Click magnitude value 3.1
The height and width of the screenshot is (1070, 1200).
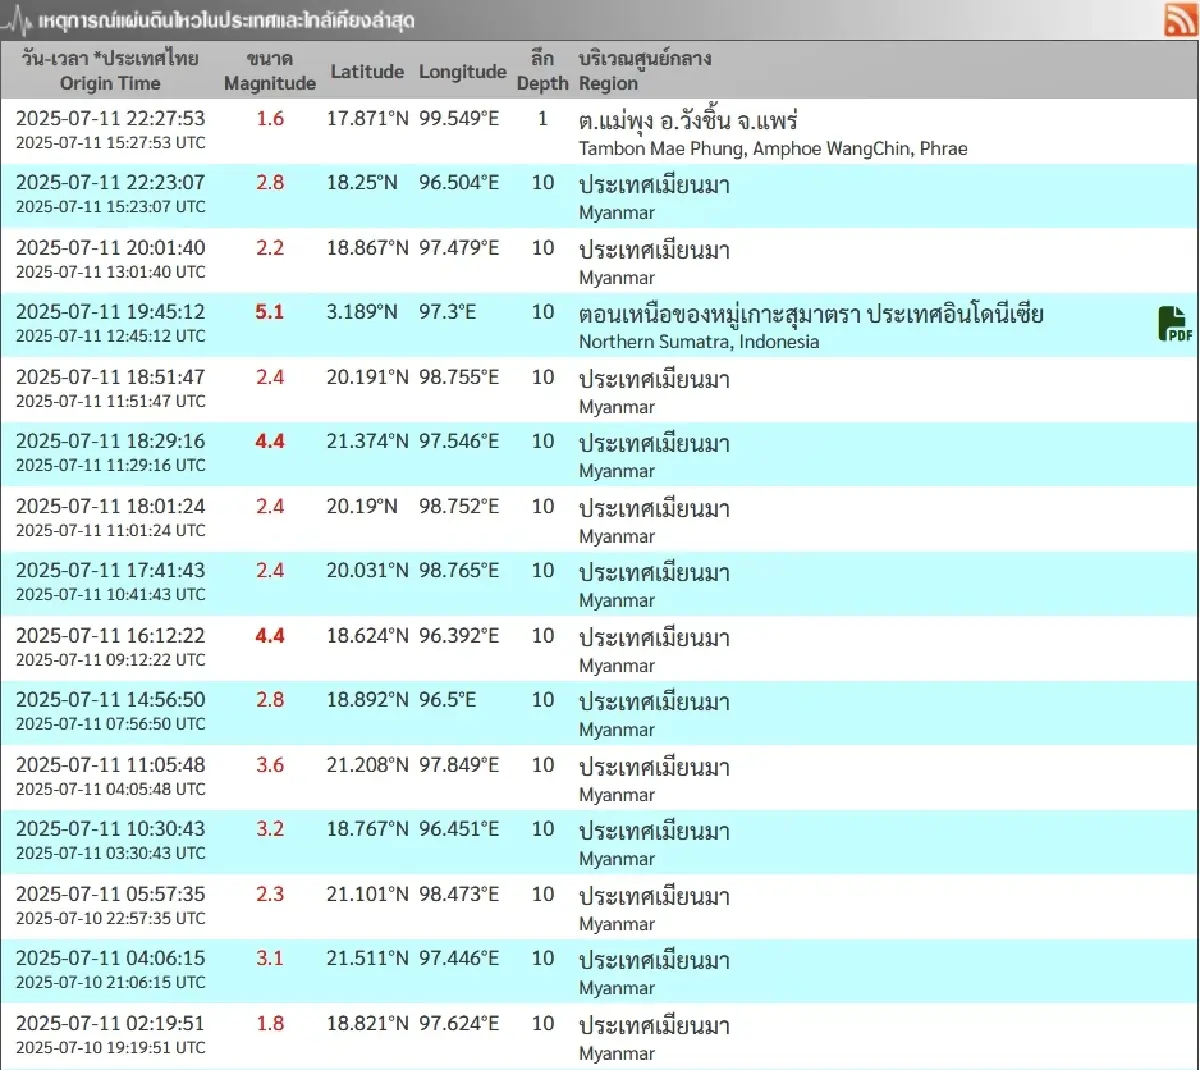270,957
